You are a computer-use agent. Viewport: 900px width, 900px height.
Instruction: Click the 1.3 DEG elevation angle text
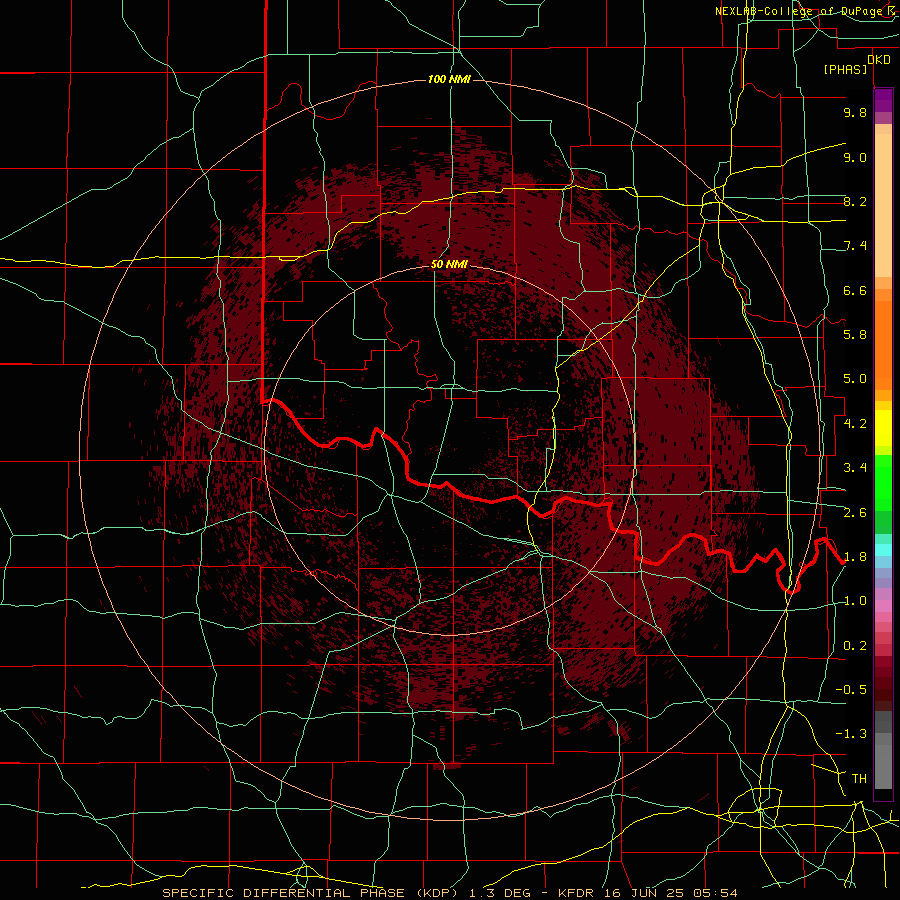tap(500, 893)
